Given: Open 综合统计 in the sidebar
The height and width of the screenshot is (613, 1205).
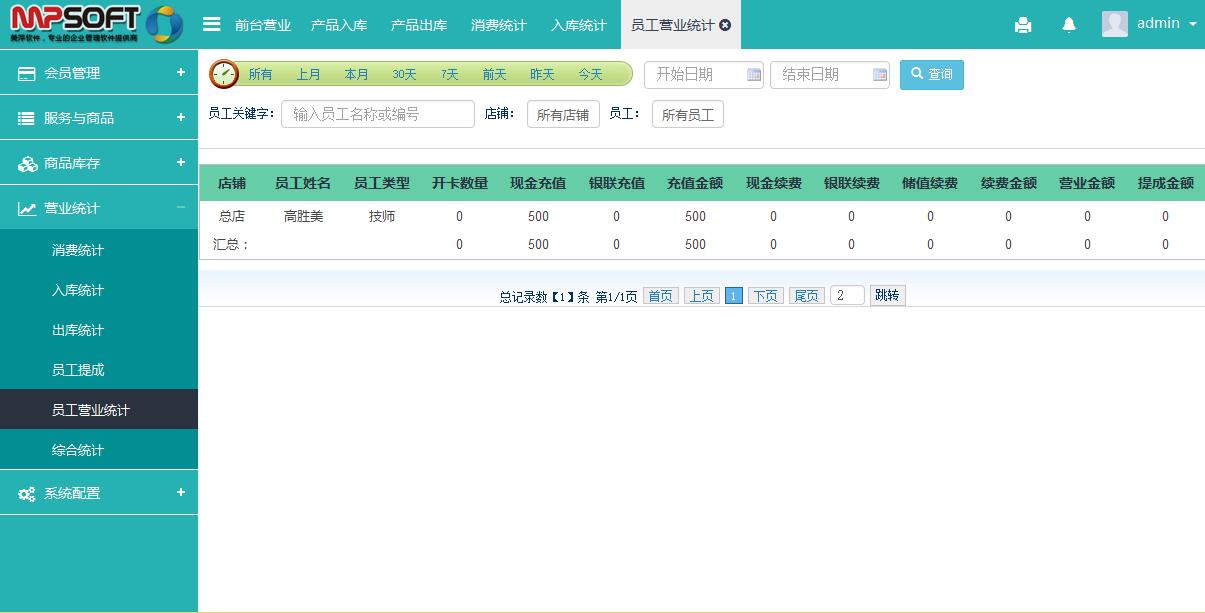Looking at the screenshot, I should (78, 450).
